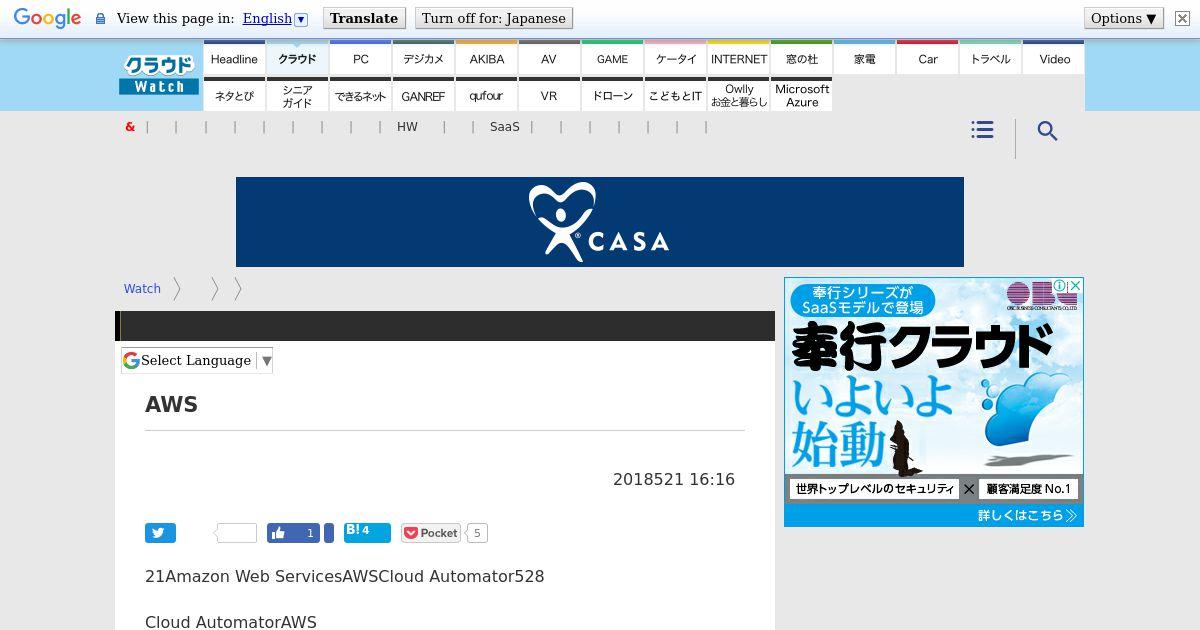Click the SaaS category link
This screenshot has width=1200, height=630.
pyautogui.click(x=505, y=127)
